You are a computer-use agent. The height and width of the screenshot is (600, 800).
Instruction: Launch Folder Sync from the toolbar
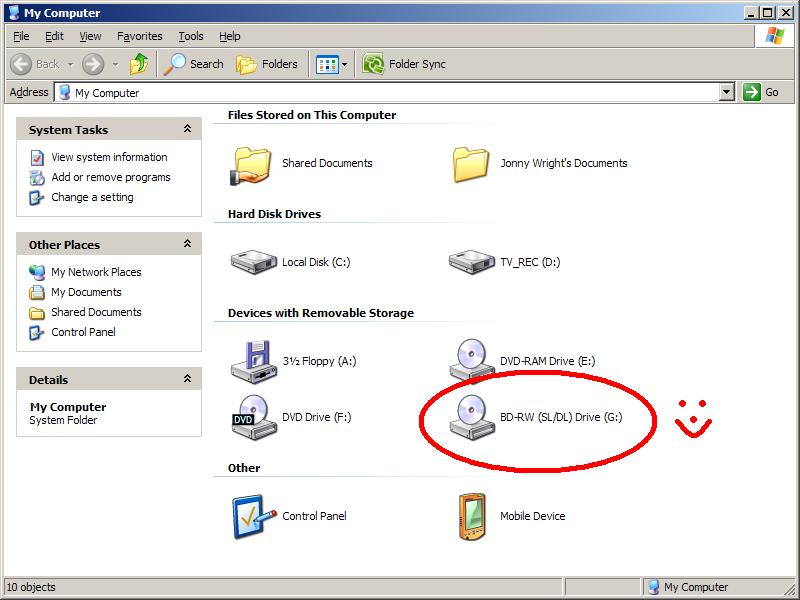click(x=400, y=63)
